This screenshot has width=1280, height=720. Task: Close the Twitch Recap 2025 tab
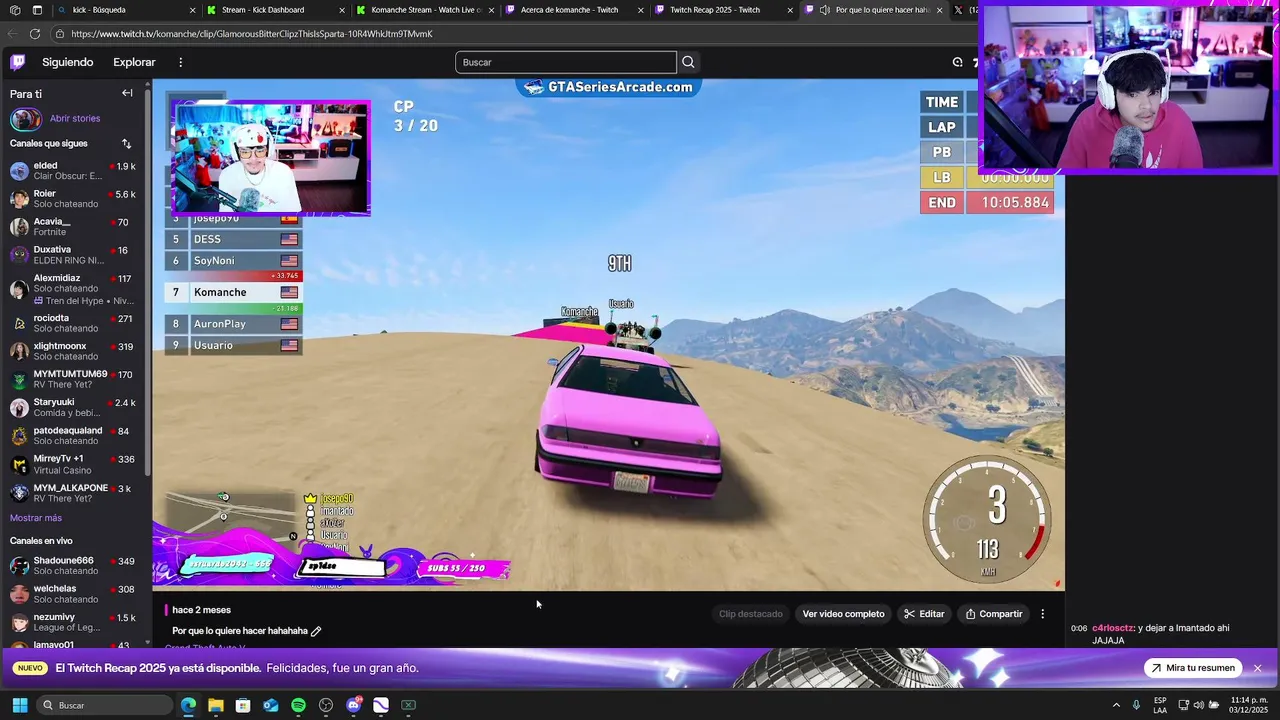[x=790, y=10]
